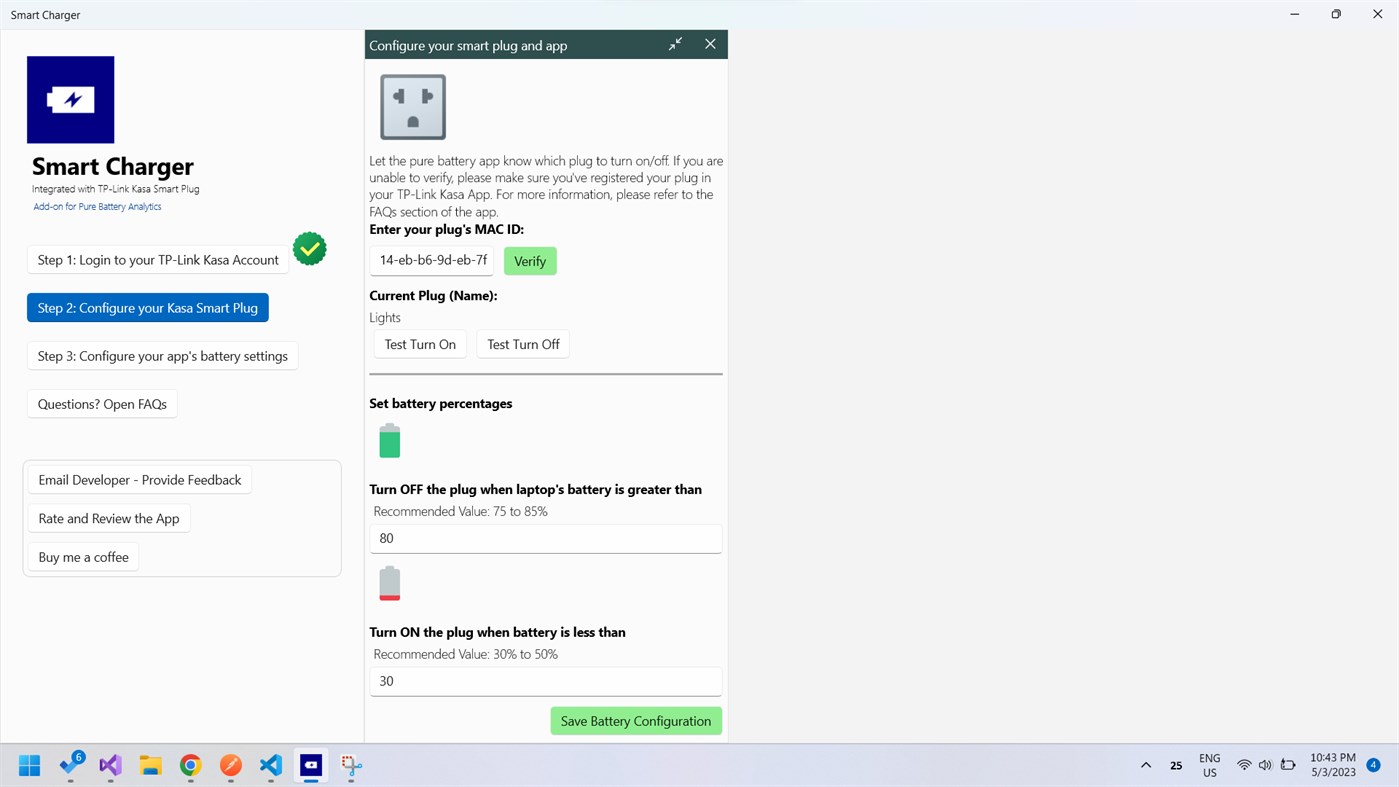
Task: Expand hidden icons chevron in system tray
Action: pyautogui.click(x=1145, y=764)
